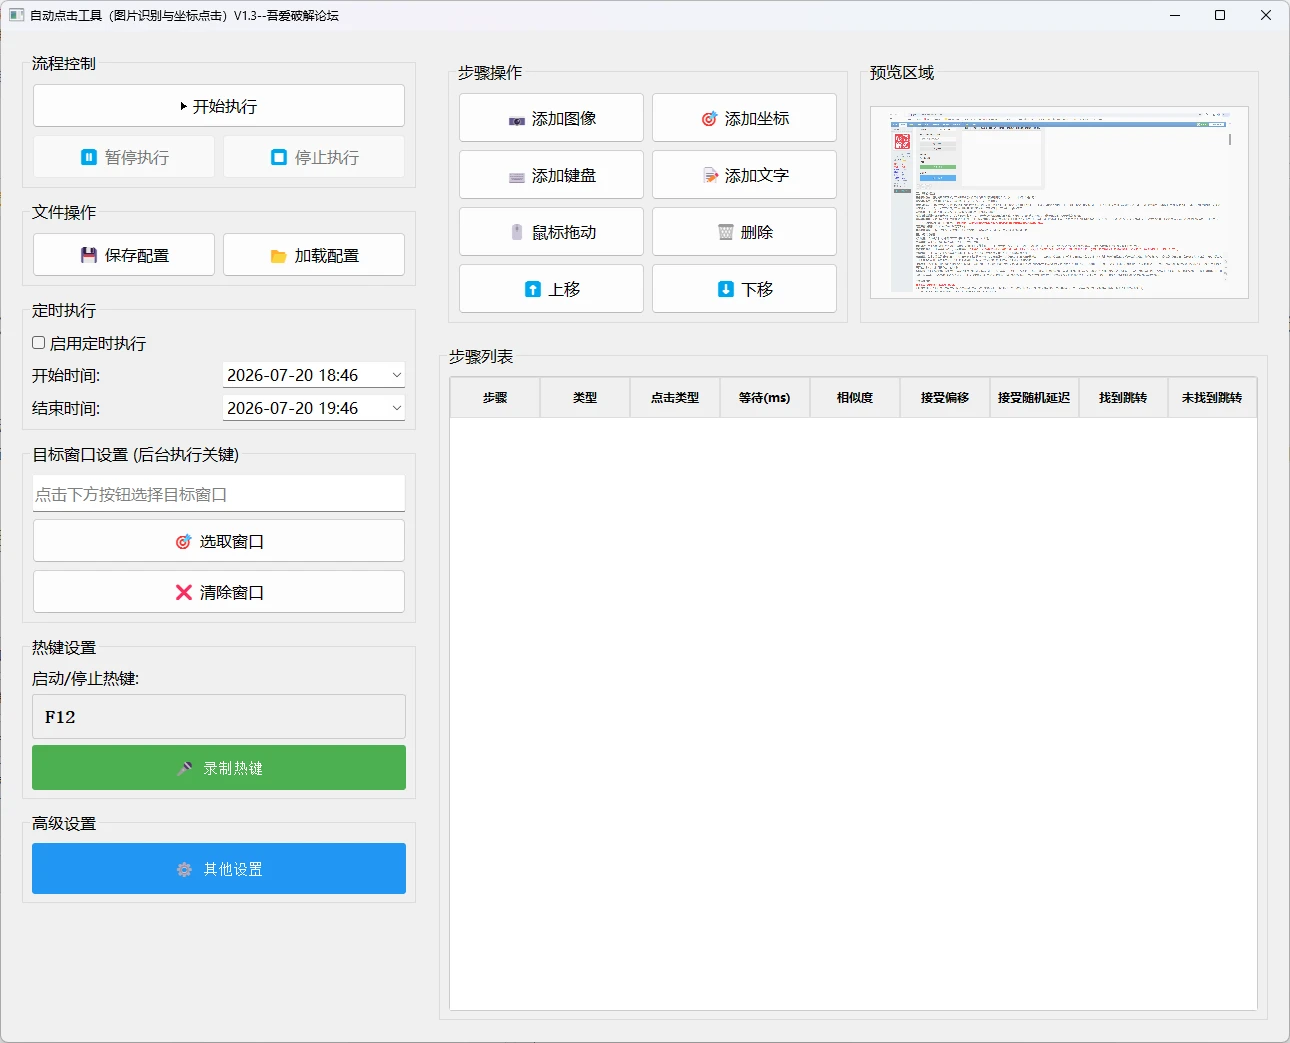This screenshot has height=1043, width=1290.
Task: Click the 添加图像 camera icon
Action: pos(517,120)
